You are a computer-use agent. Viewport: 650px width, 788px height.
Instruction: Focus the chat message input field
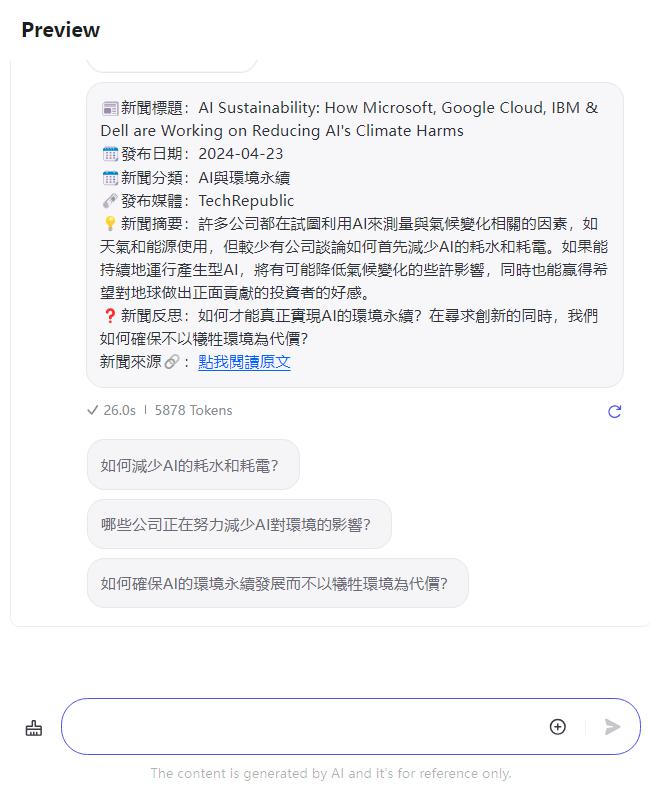click(302, 727)
